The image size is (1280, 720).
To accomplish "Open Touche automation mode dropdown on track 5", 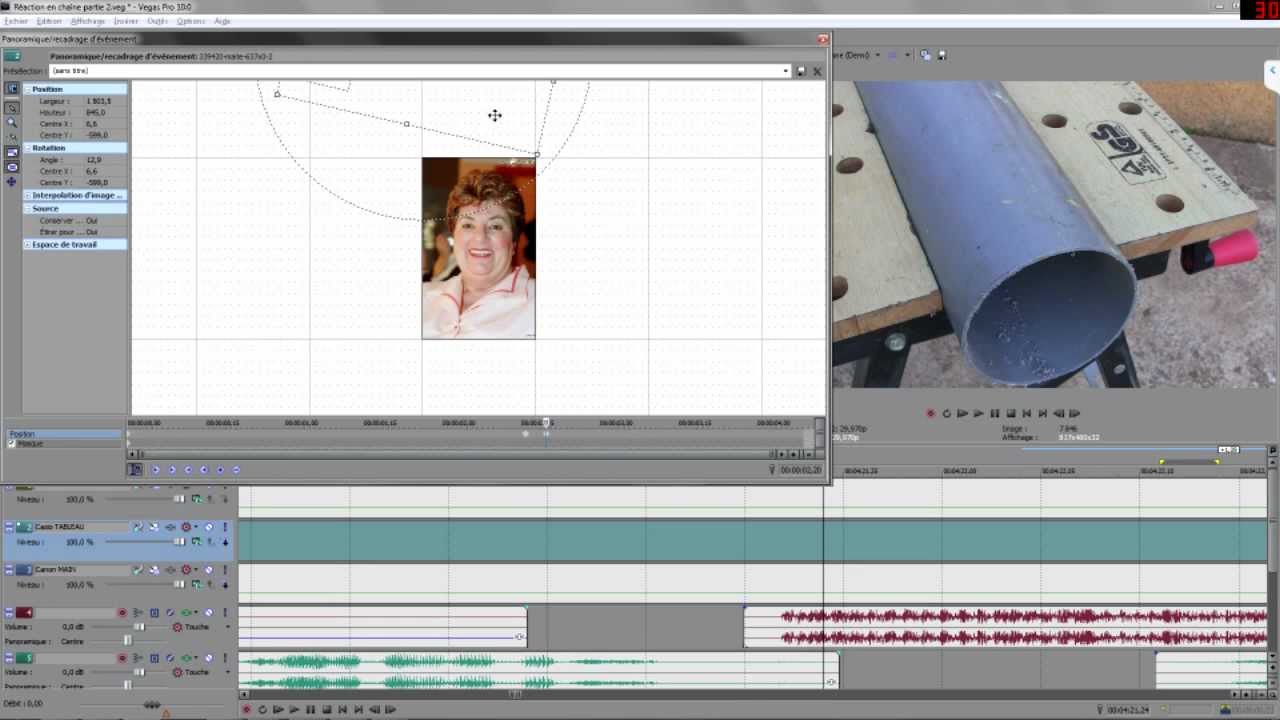I will (227, 672).
